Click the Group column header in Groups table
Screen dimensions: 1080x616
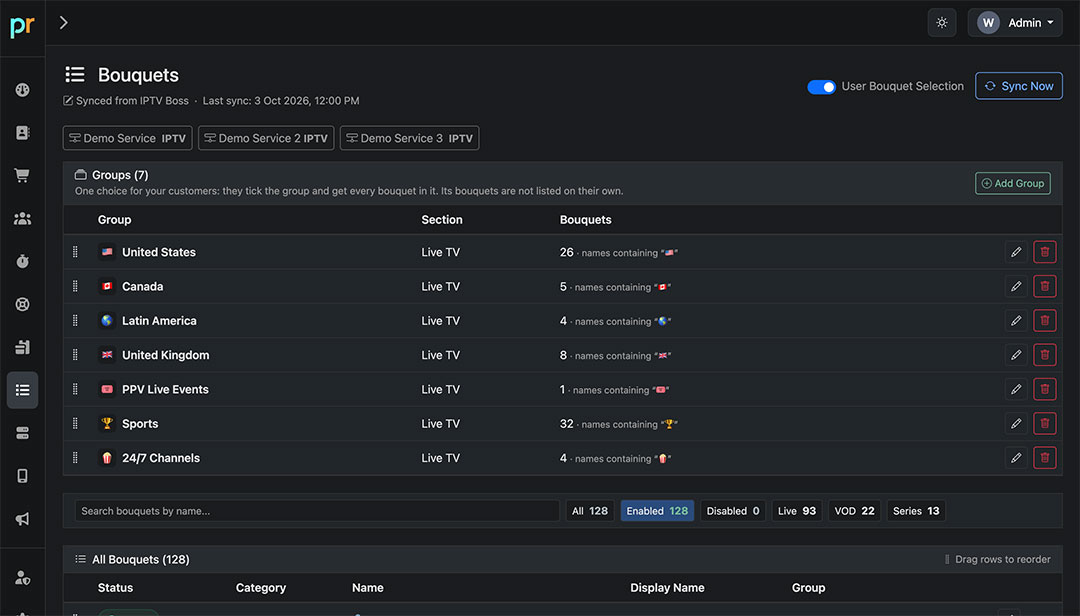(x=114, y=220)
